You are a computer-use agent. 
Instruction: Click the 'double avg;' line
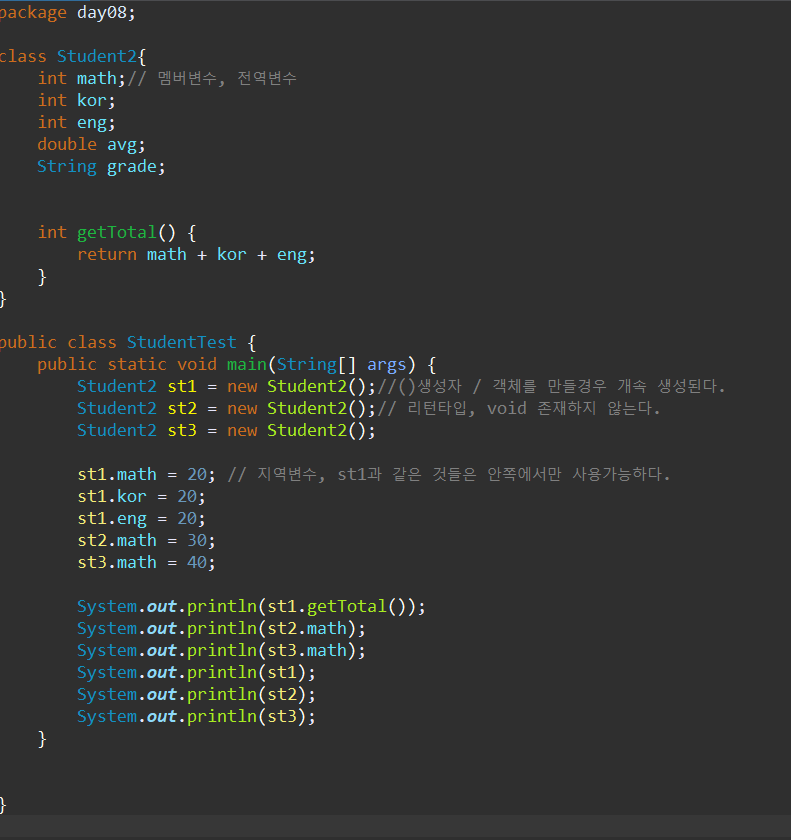tap(91, 145)
